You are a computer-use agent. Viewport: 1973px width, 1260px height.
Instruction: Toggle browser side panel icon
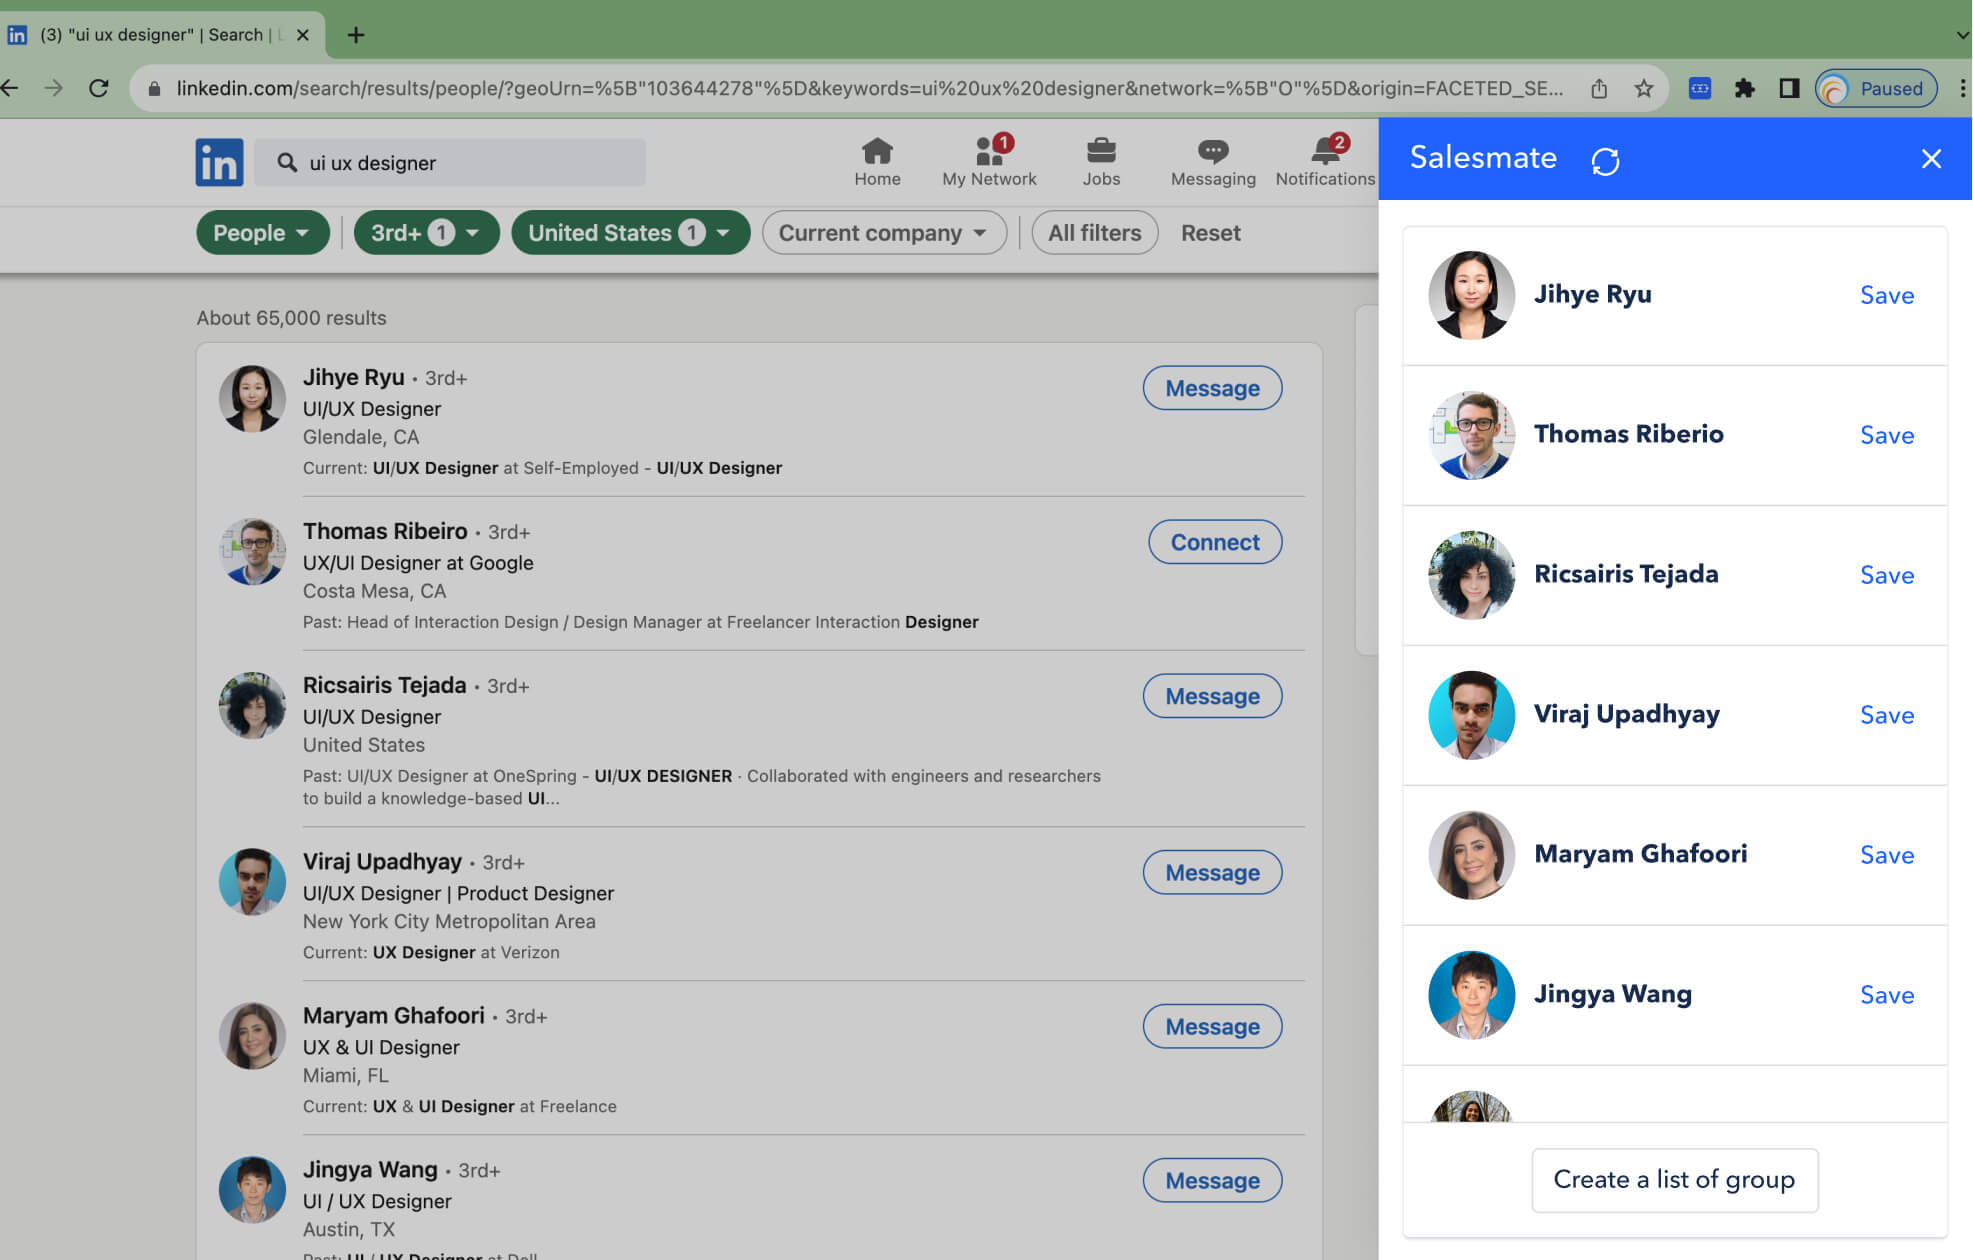pyautogui.click(x=1789, y=88)
